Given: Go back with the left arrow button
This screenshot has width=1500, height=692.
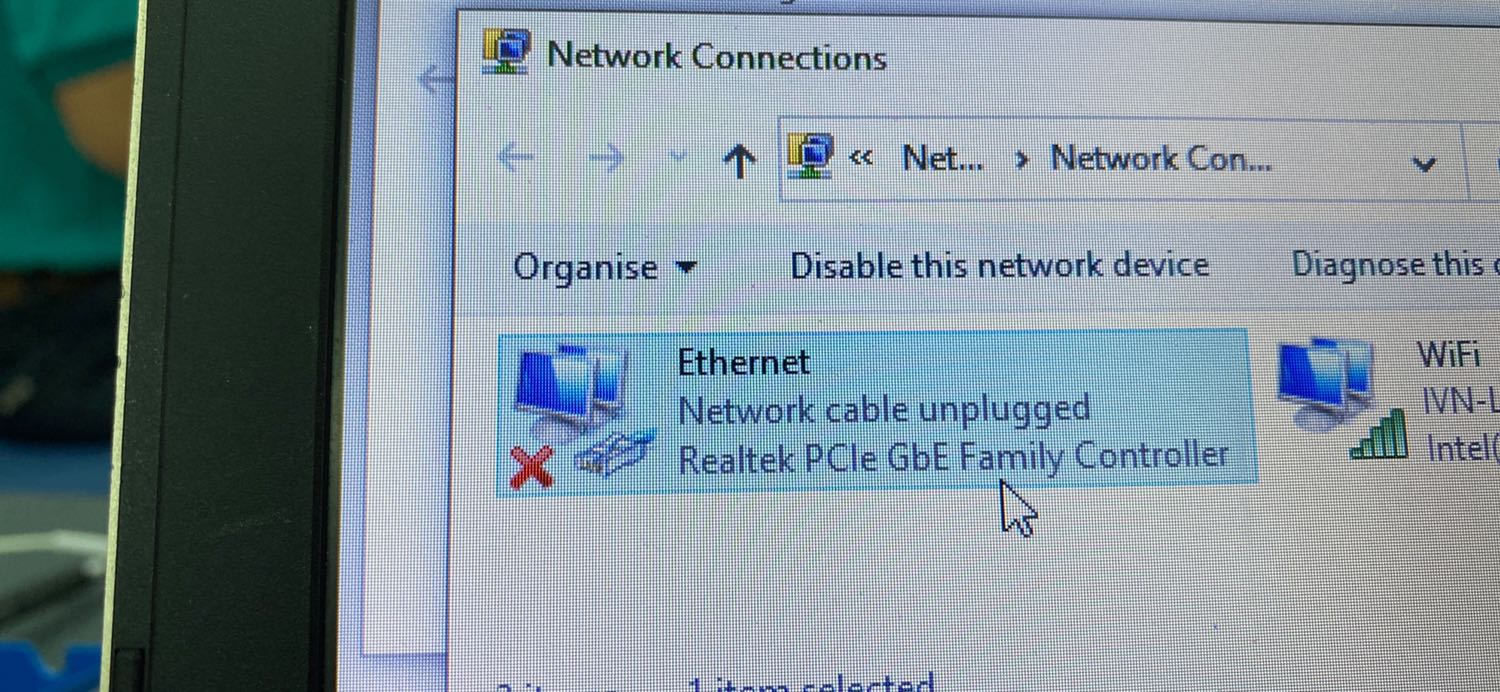Looking at the screenshot, I should point(516,158).
